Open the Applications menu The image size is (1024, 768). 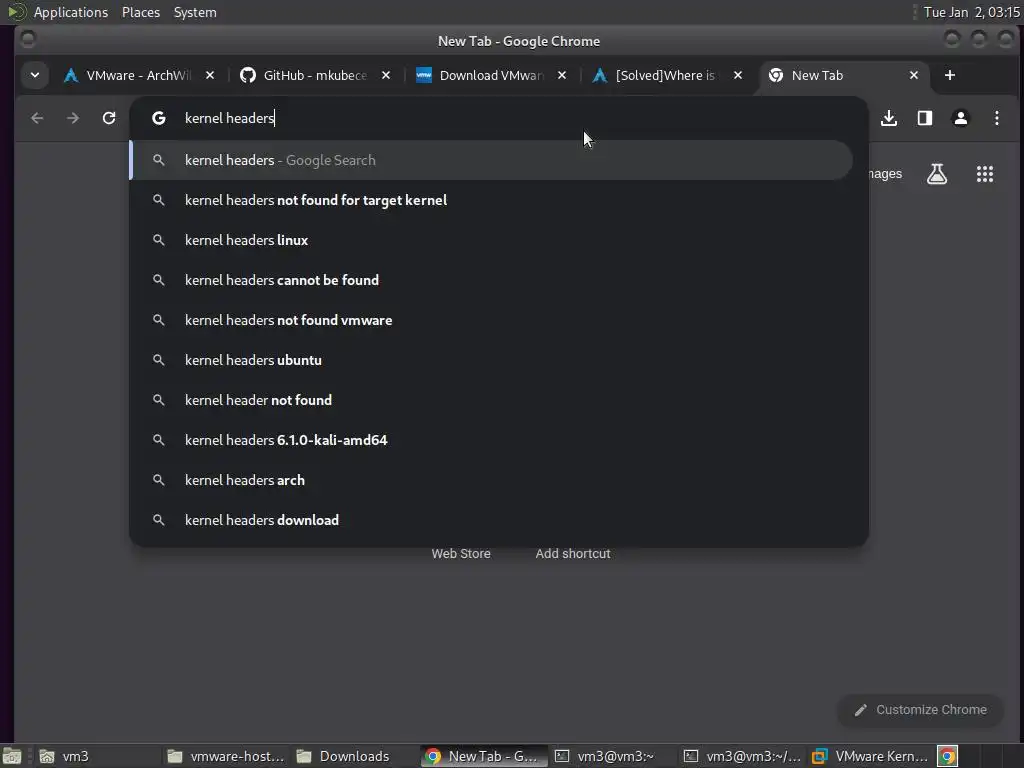(71, 12)
